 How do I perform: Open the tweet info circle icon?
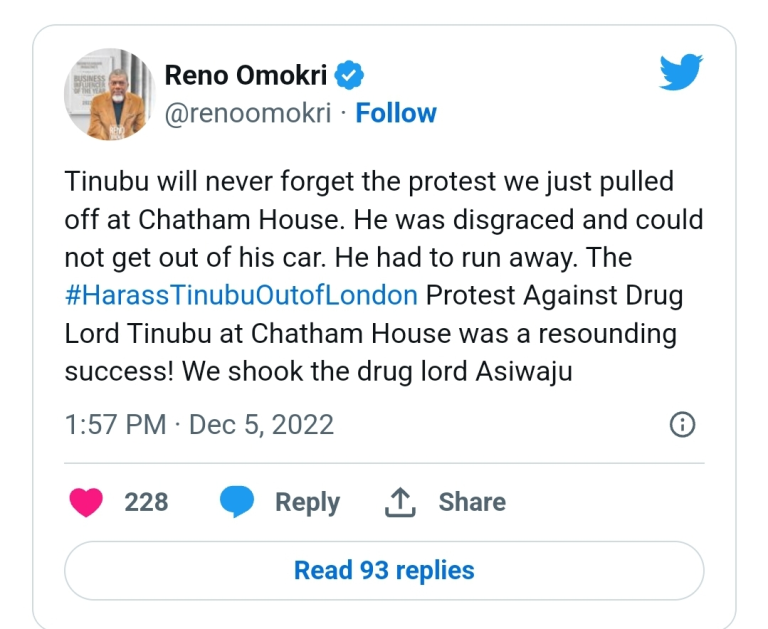coord(682,425)
